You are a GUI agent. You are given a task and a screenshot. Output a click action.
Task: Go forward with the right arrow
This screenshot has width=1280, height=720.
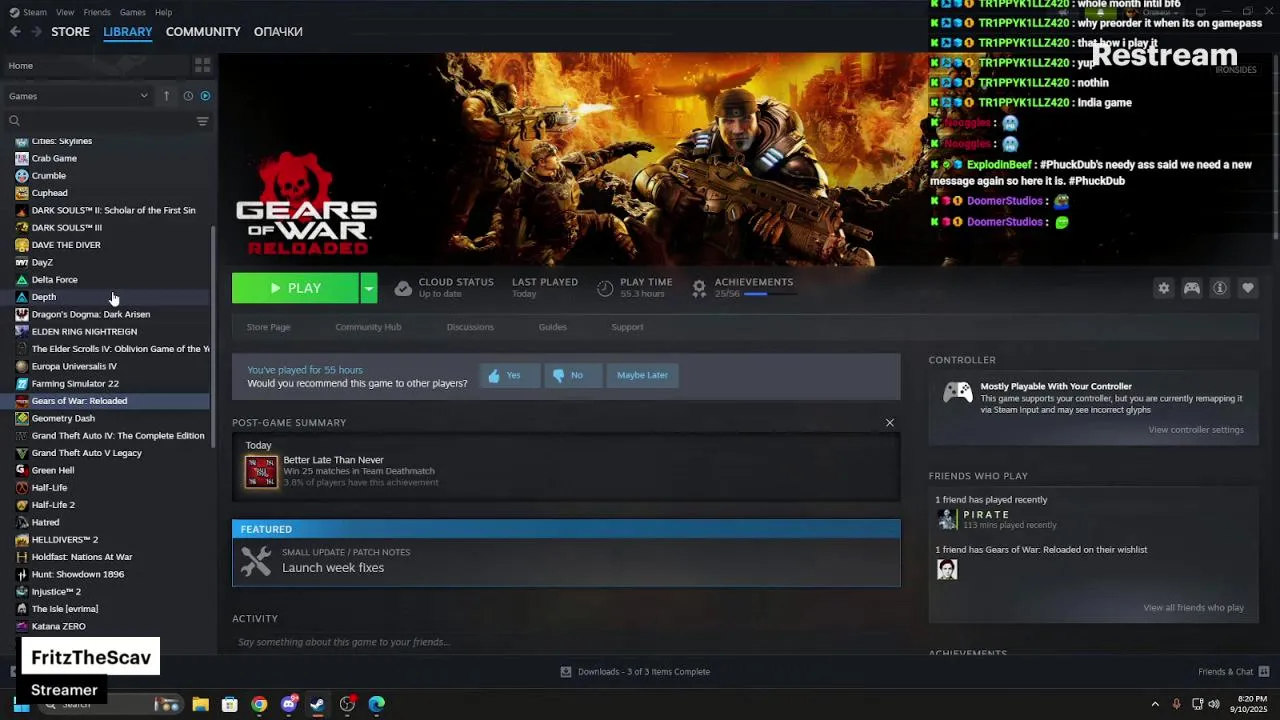coord(37,32)
